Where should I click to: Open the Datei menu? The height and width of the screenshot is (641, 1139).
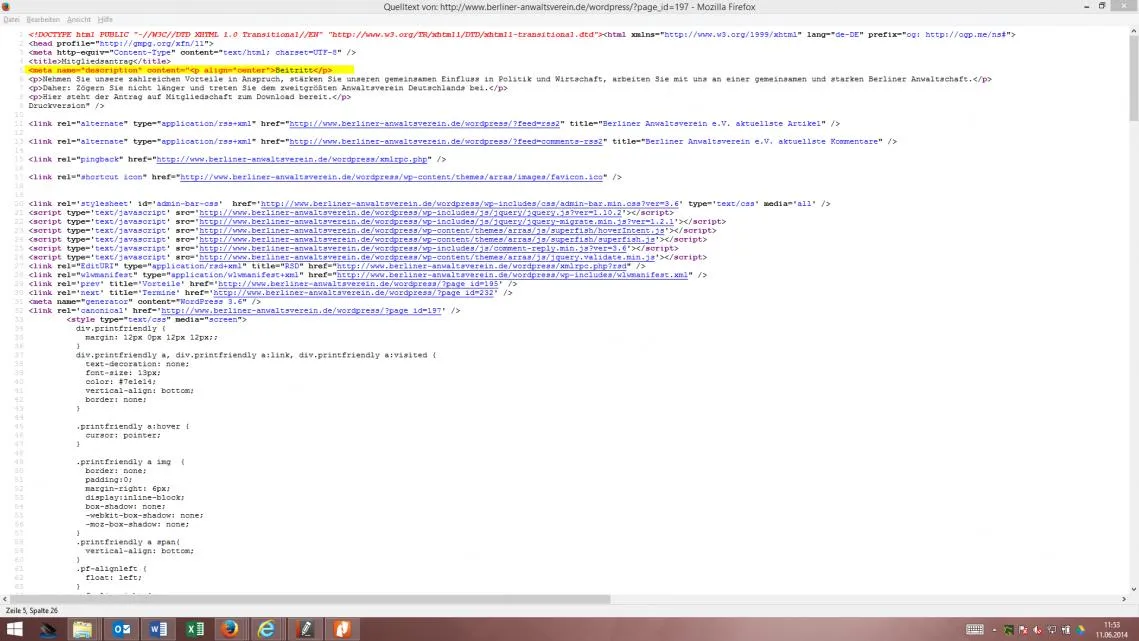[11, 20]
